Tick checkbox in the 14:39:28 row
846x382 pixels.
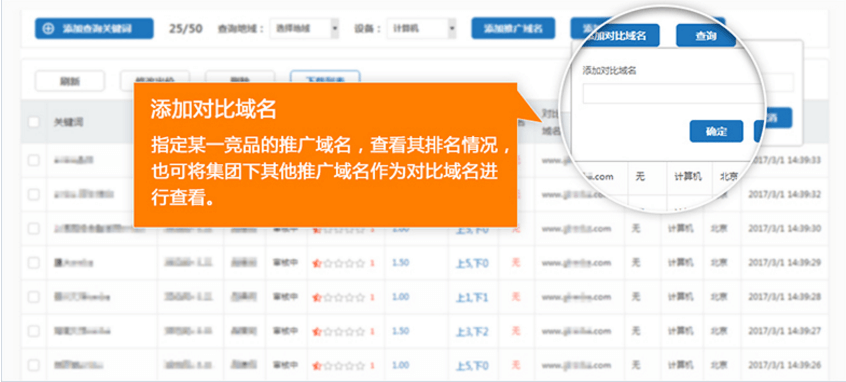click(34, 297)
